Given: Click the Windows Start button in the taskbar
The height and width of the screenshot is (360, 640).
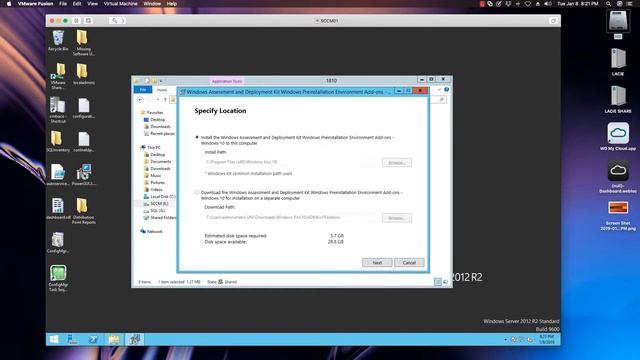Looking at the screenshot, I should tap(54, 339).
